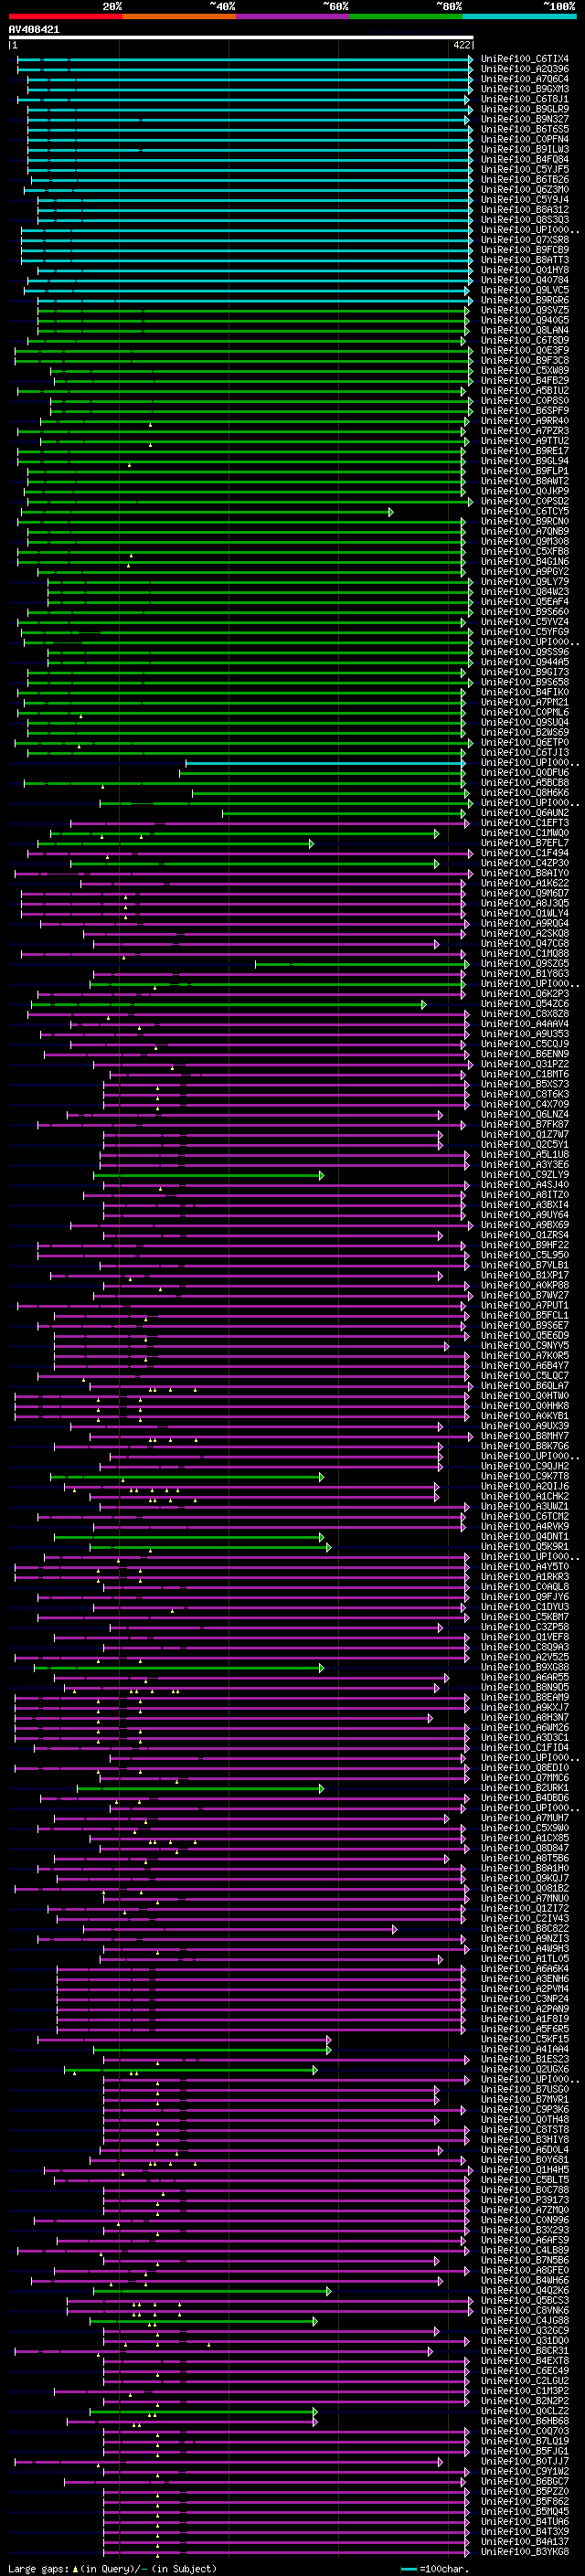Click the cyan alignment bar for UniRef100_C6TIX4
The width and height of the screenshot is (585, 2576).
245,59
